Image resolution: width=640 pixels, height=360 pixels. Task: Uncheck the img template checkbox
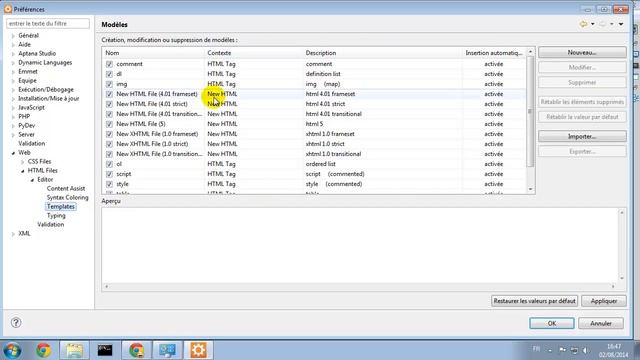[x=109, y=84]
